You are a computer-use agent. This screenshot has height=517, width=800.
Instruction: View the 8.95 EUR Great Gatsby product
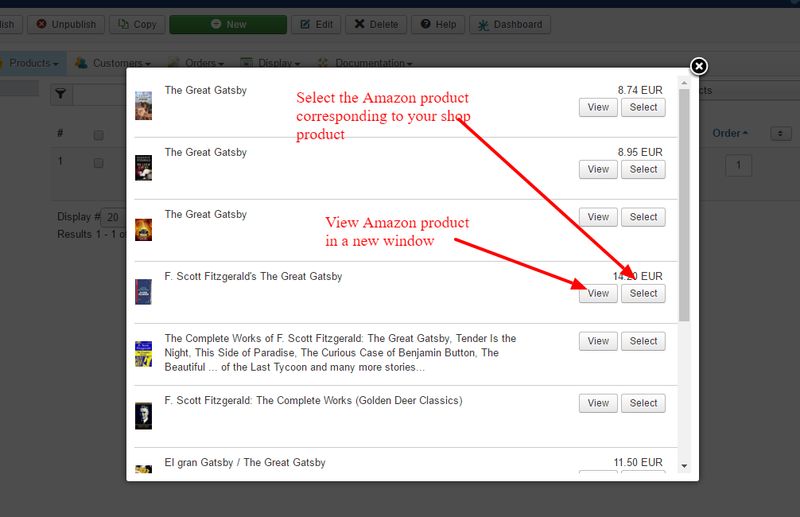(x=598, y=169)
